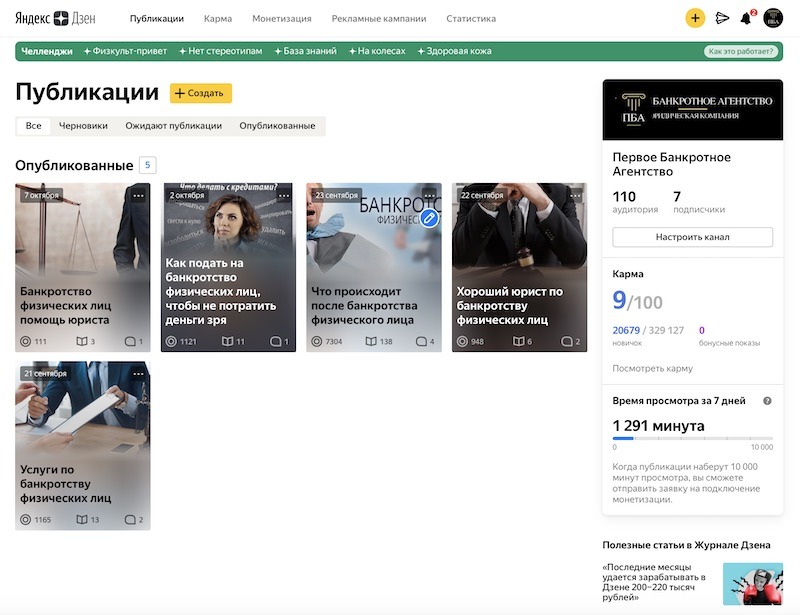Switch to the Опубликованные tab

[x=277, y=126]
